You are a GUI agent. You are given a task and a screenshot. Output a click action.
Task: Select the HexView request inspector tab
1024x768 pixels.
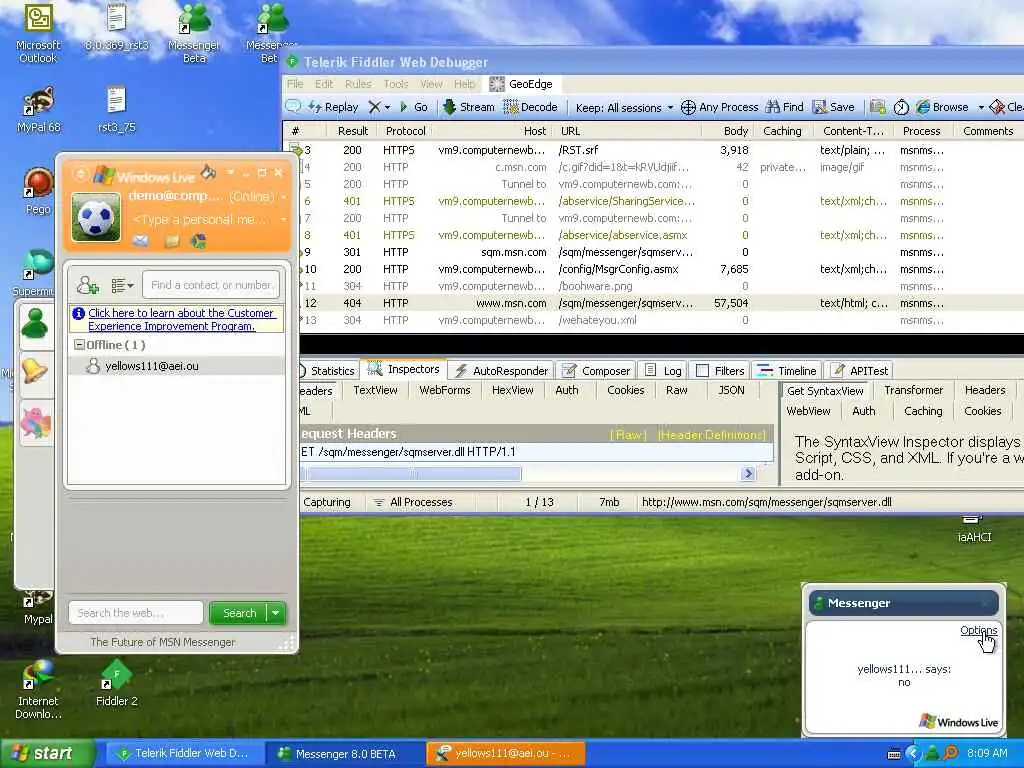coord(513,391)
